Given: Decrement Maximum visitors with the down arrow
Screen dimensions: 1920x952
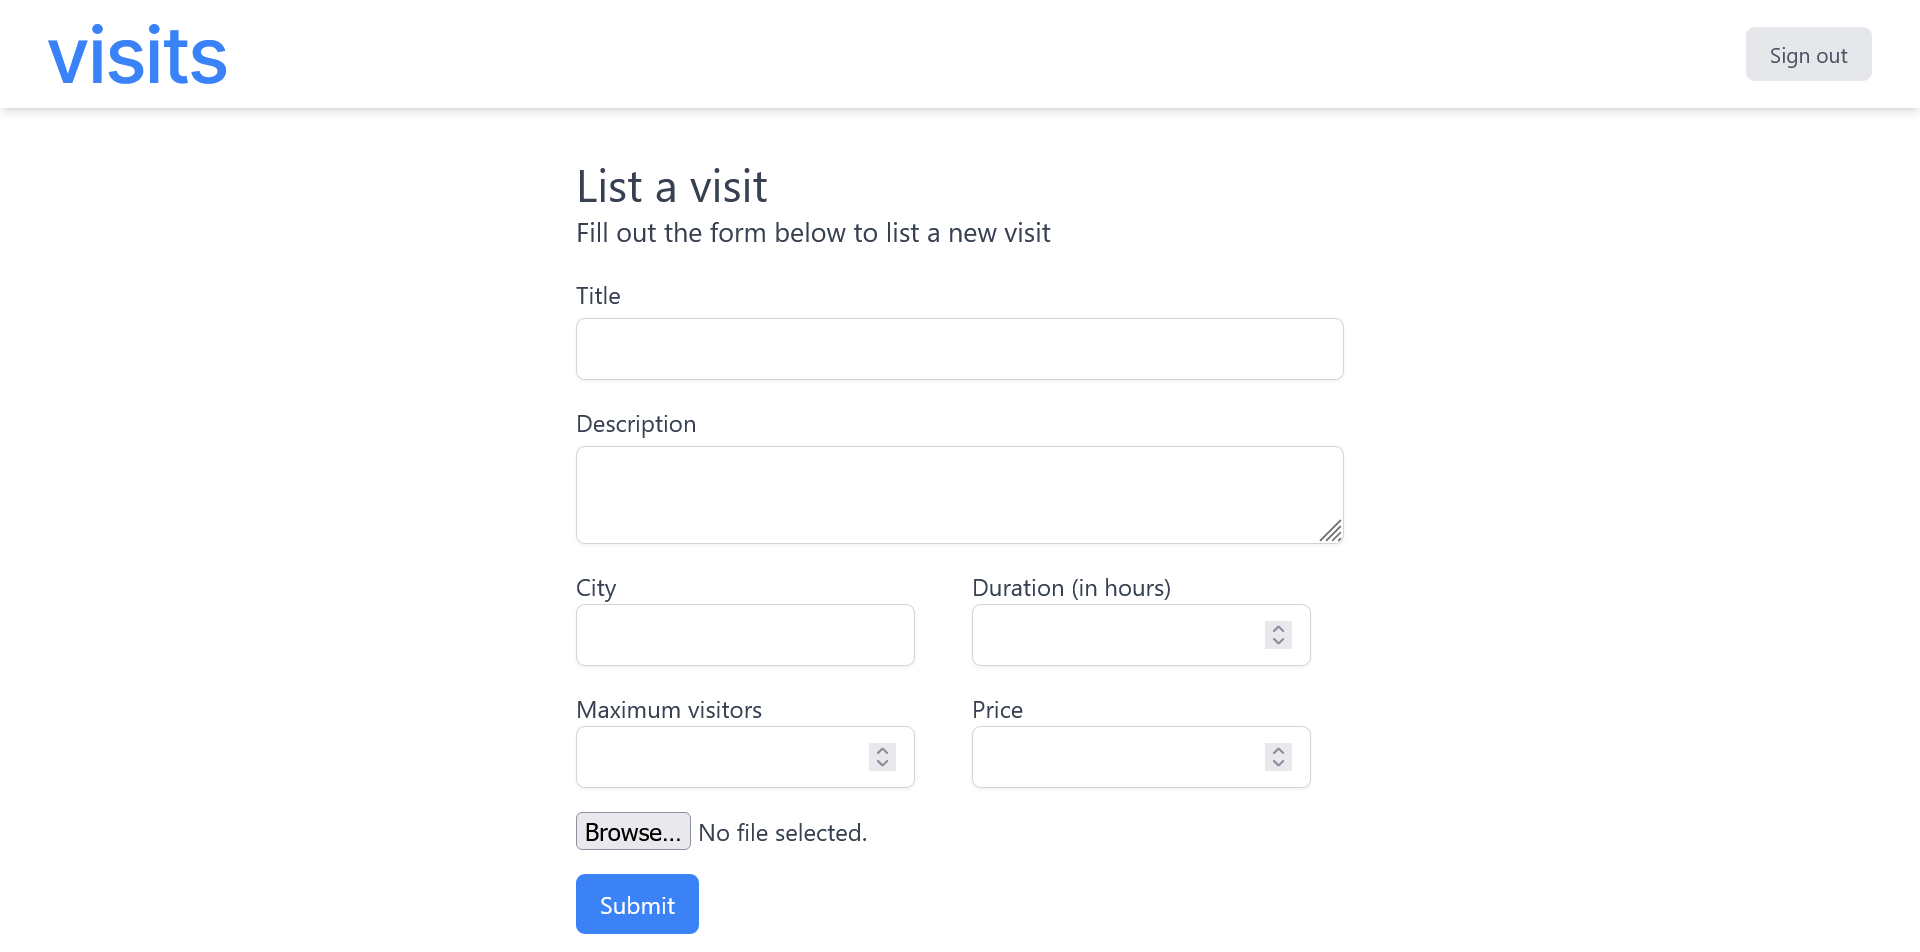Looking at the screenshot, I should 881,763.
